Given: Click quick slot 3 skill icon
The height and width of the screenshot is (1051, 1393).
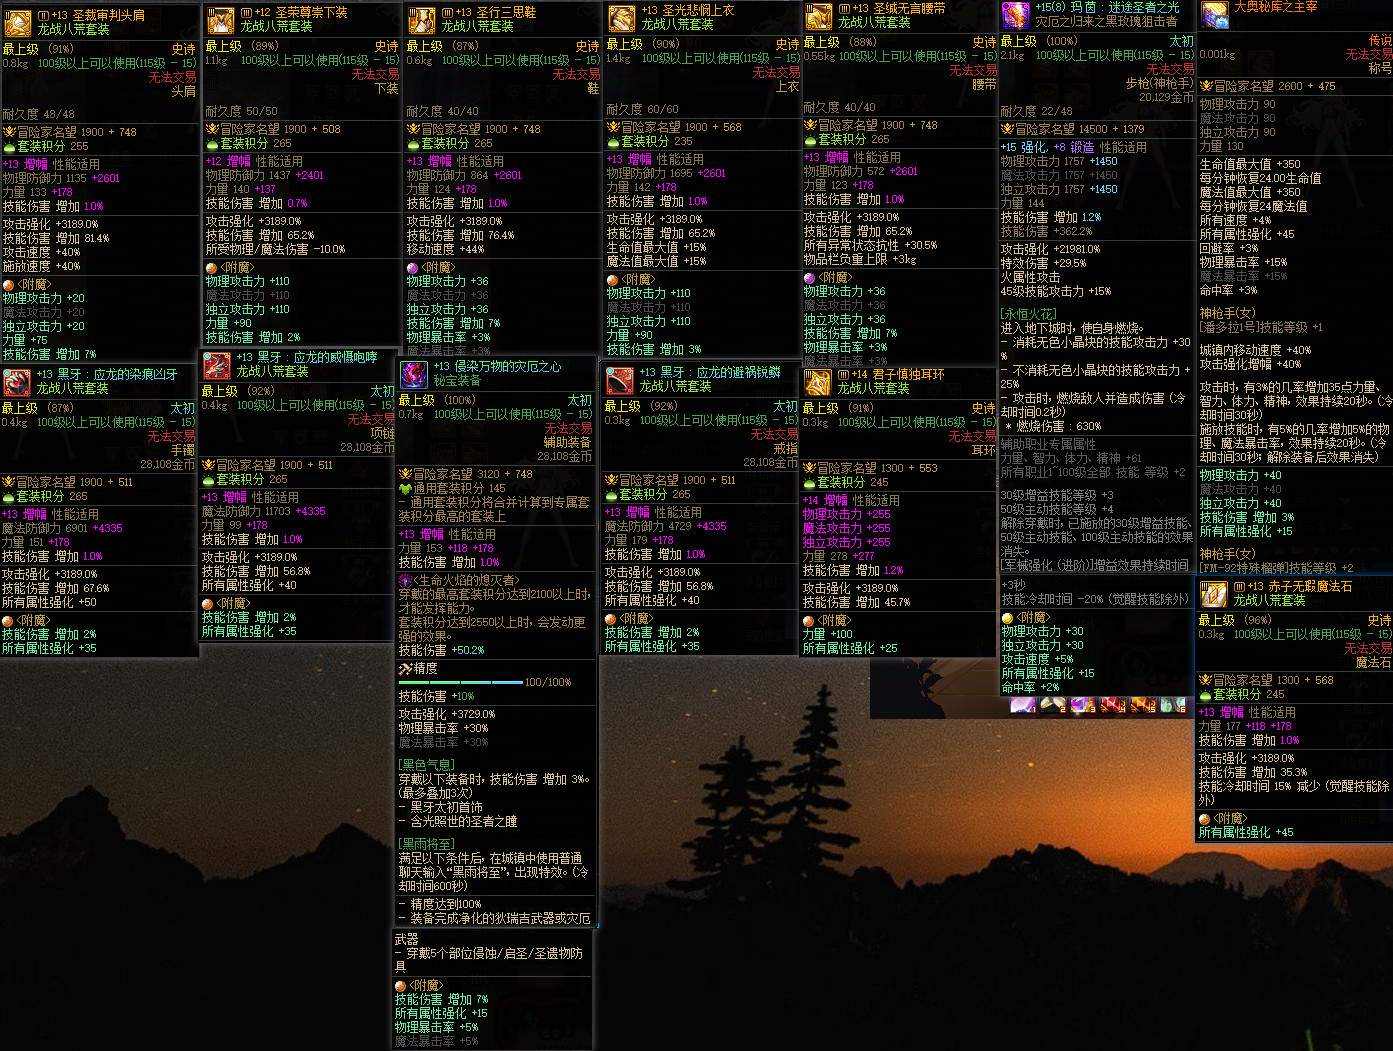Looking at the screenshot, I should point(1083,705).
